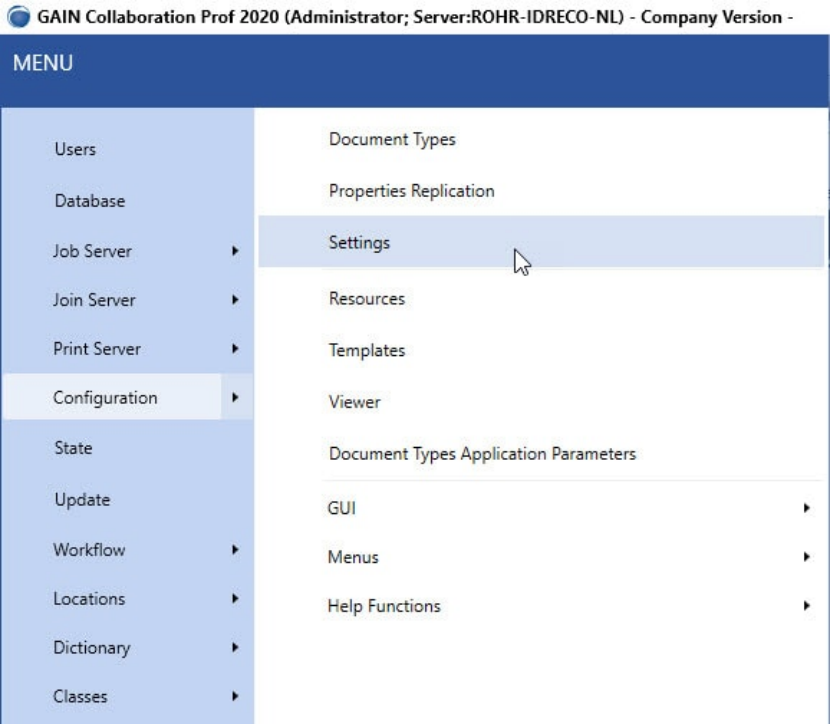The height and width of the screenshot is (724, 832).
Task: Expand the Join Server submenu arrow
Action: (235, 300)
